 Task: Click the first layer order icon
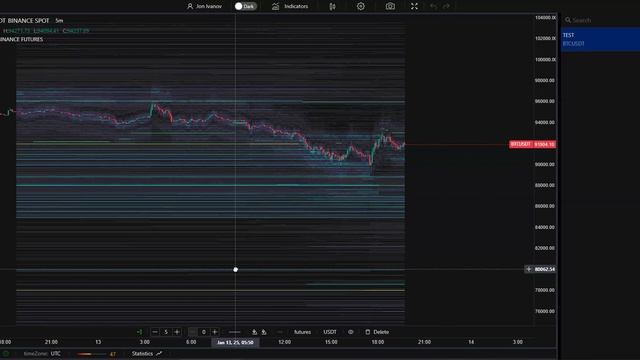(254, 332)
